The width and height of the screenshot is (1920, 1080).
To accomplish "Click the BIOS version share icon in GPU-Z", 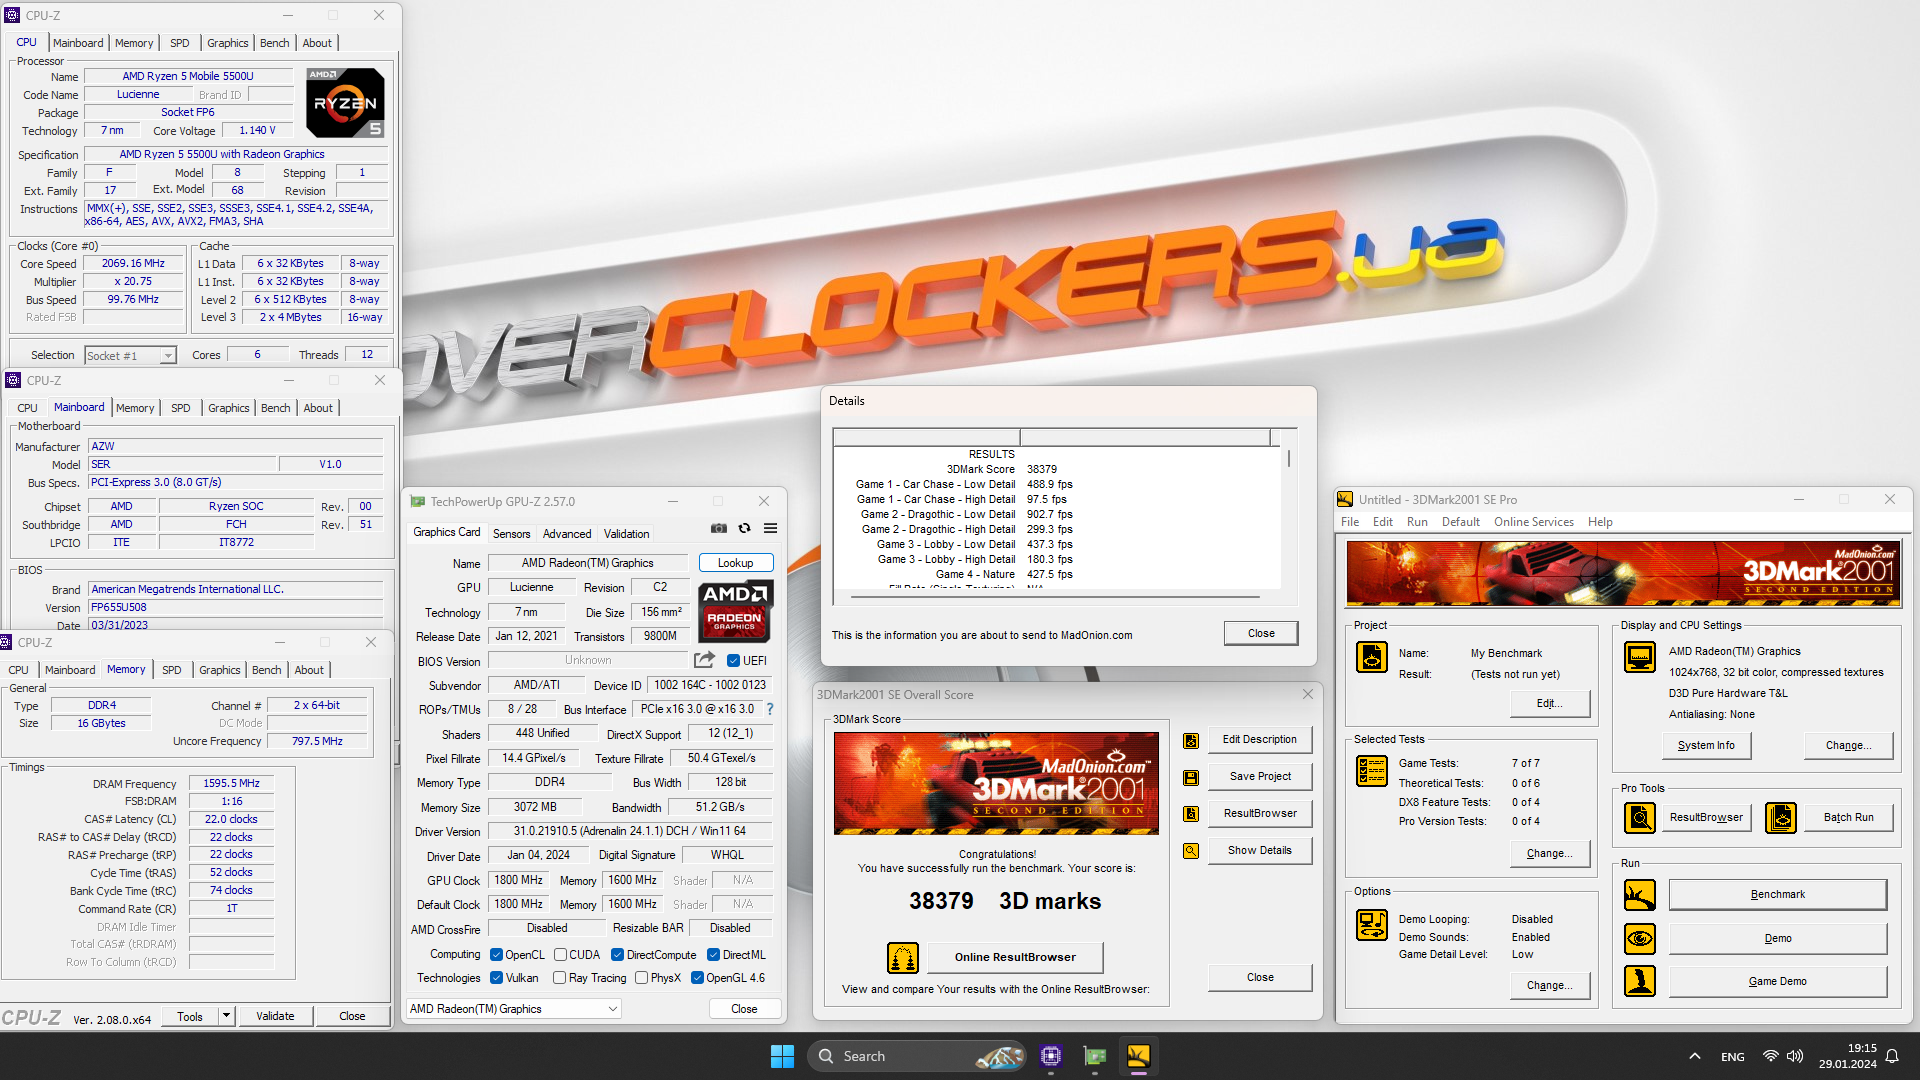I will point(704,660).
